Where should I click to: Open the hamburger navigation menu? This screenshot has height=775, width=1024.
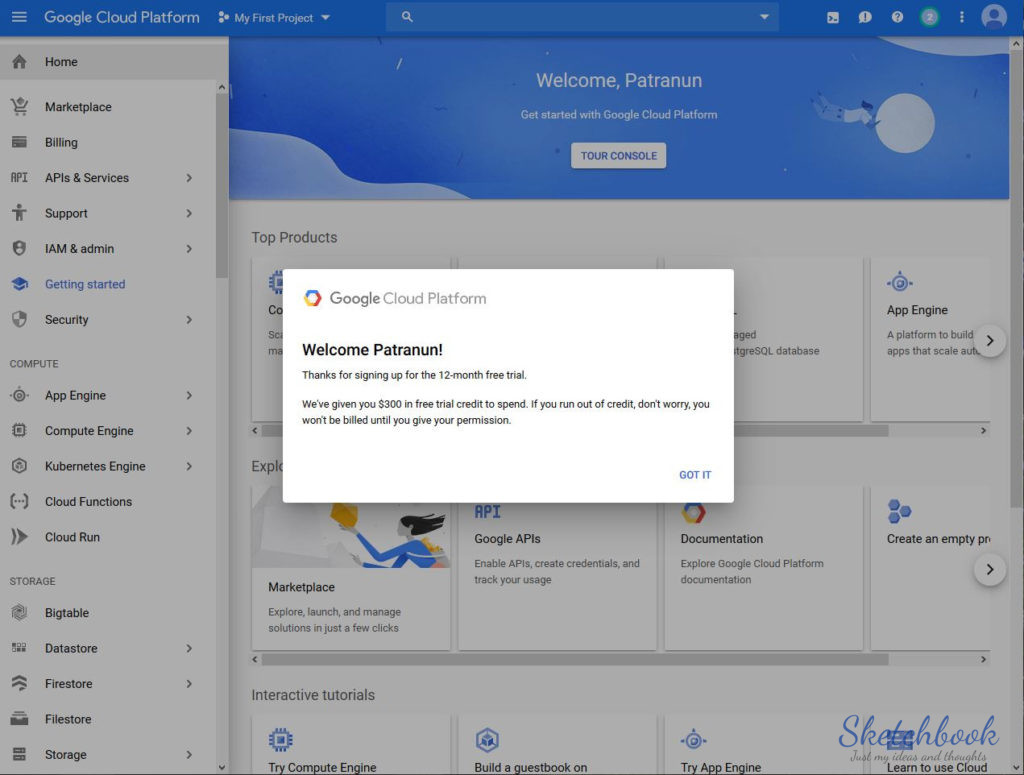click(19, 17)
